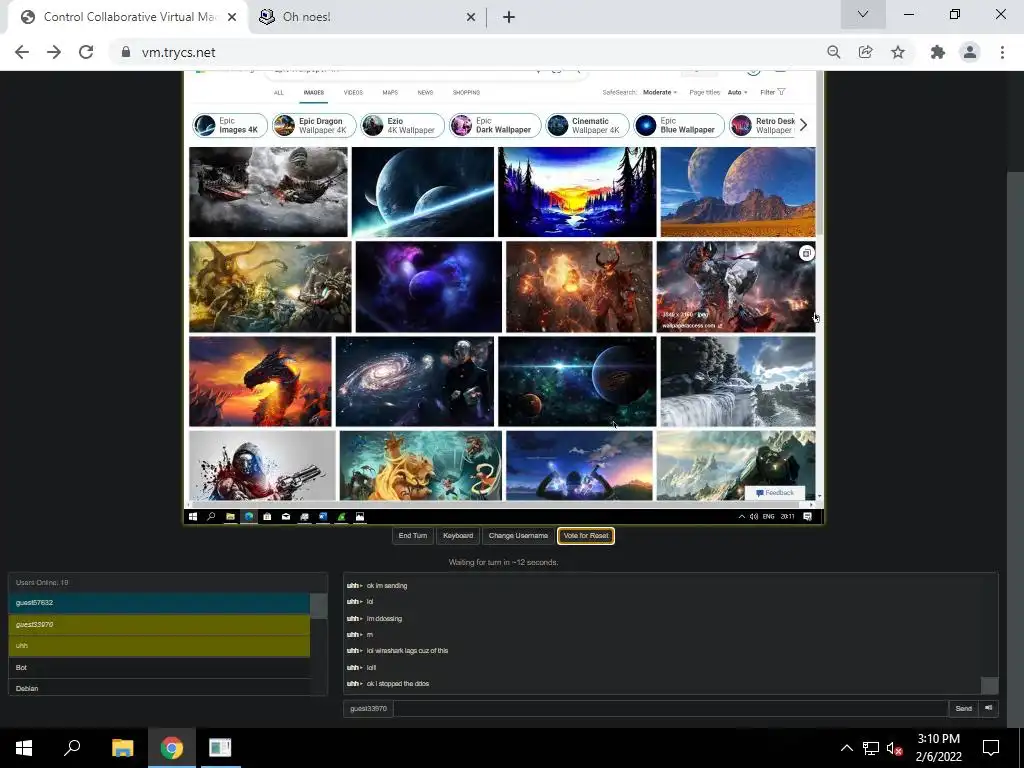Click the Change Username button
The image size is (1024, 768).
coord(518,536)
